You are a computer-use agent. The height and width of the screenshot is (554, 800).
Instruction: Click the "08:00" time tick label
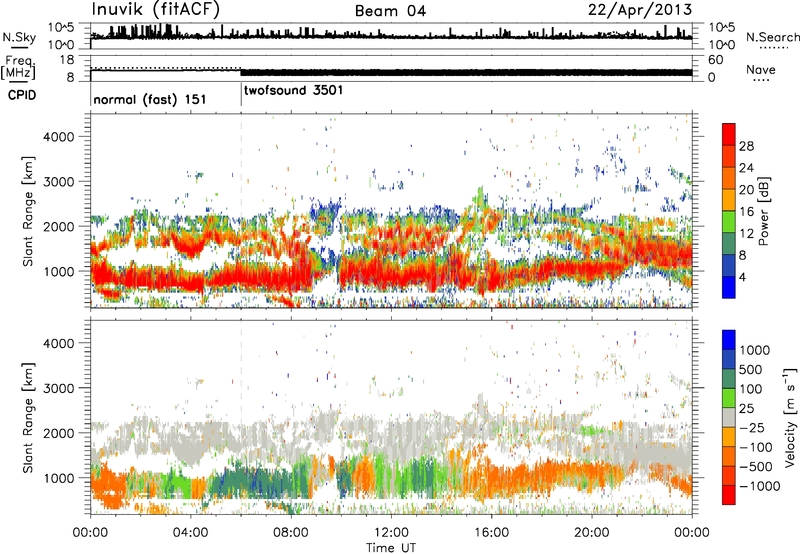291,533
